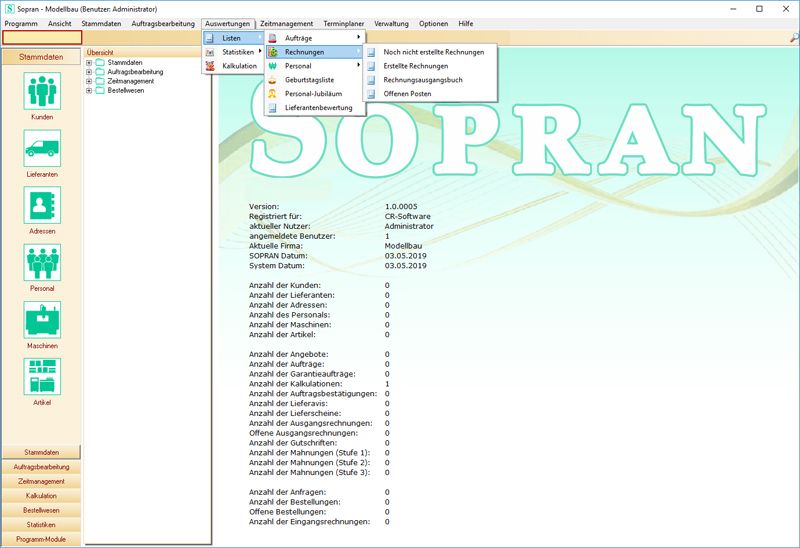Open the Maschinen machine icon
800x548 pixels.
click(x=42, y=319)
